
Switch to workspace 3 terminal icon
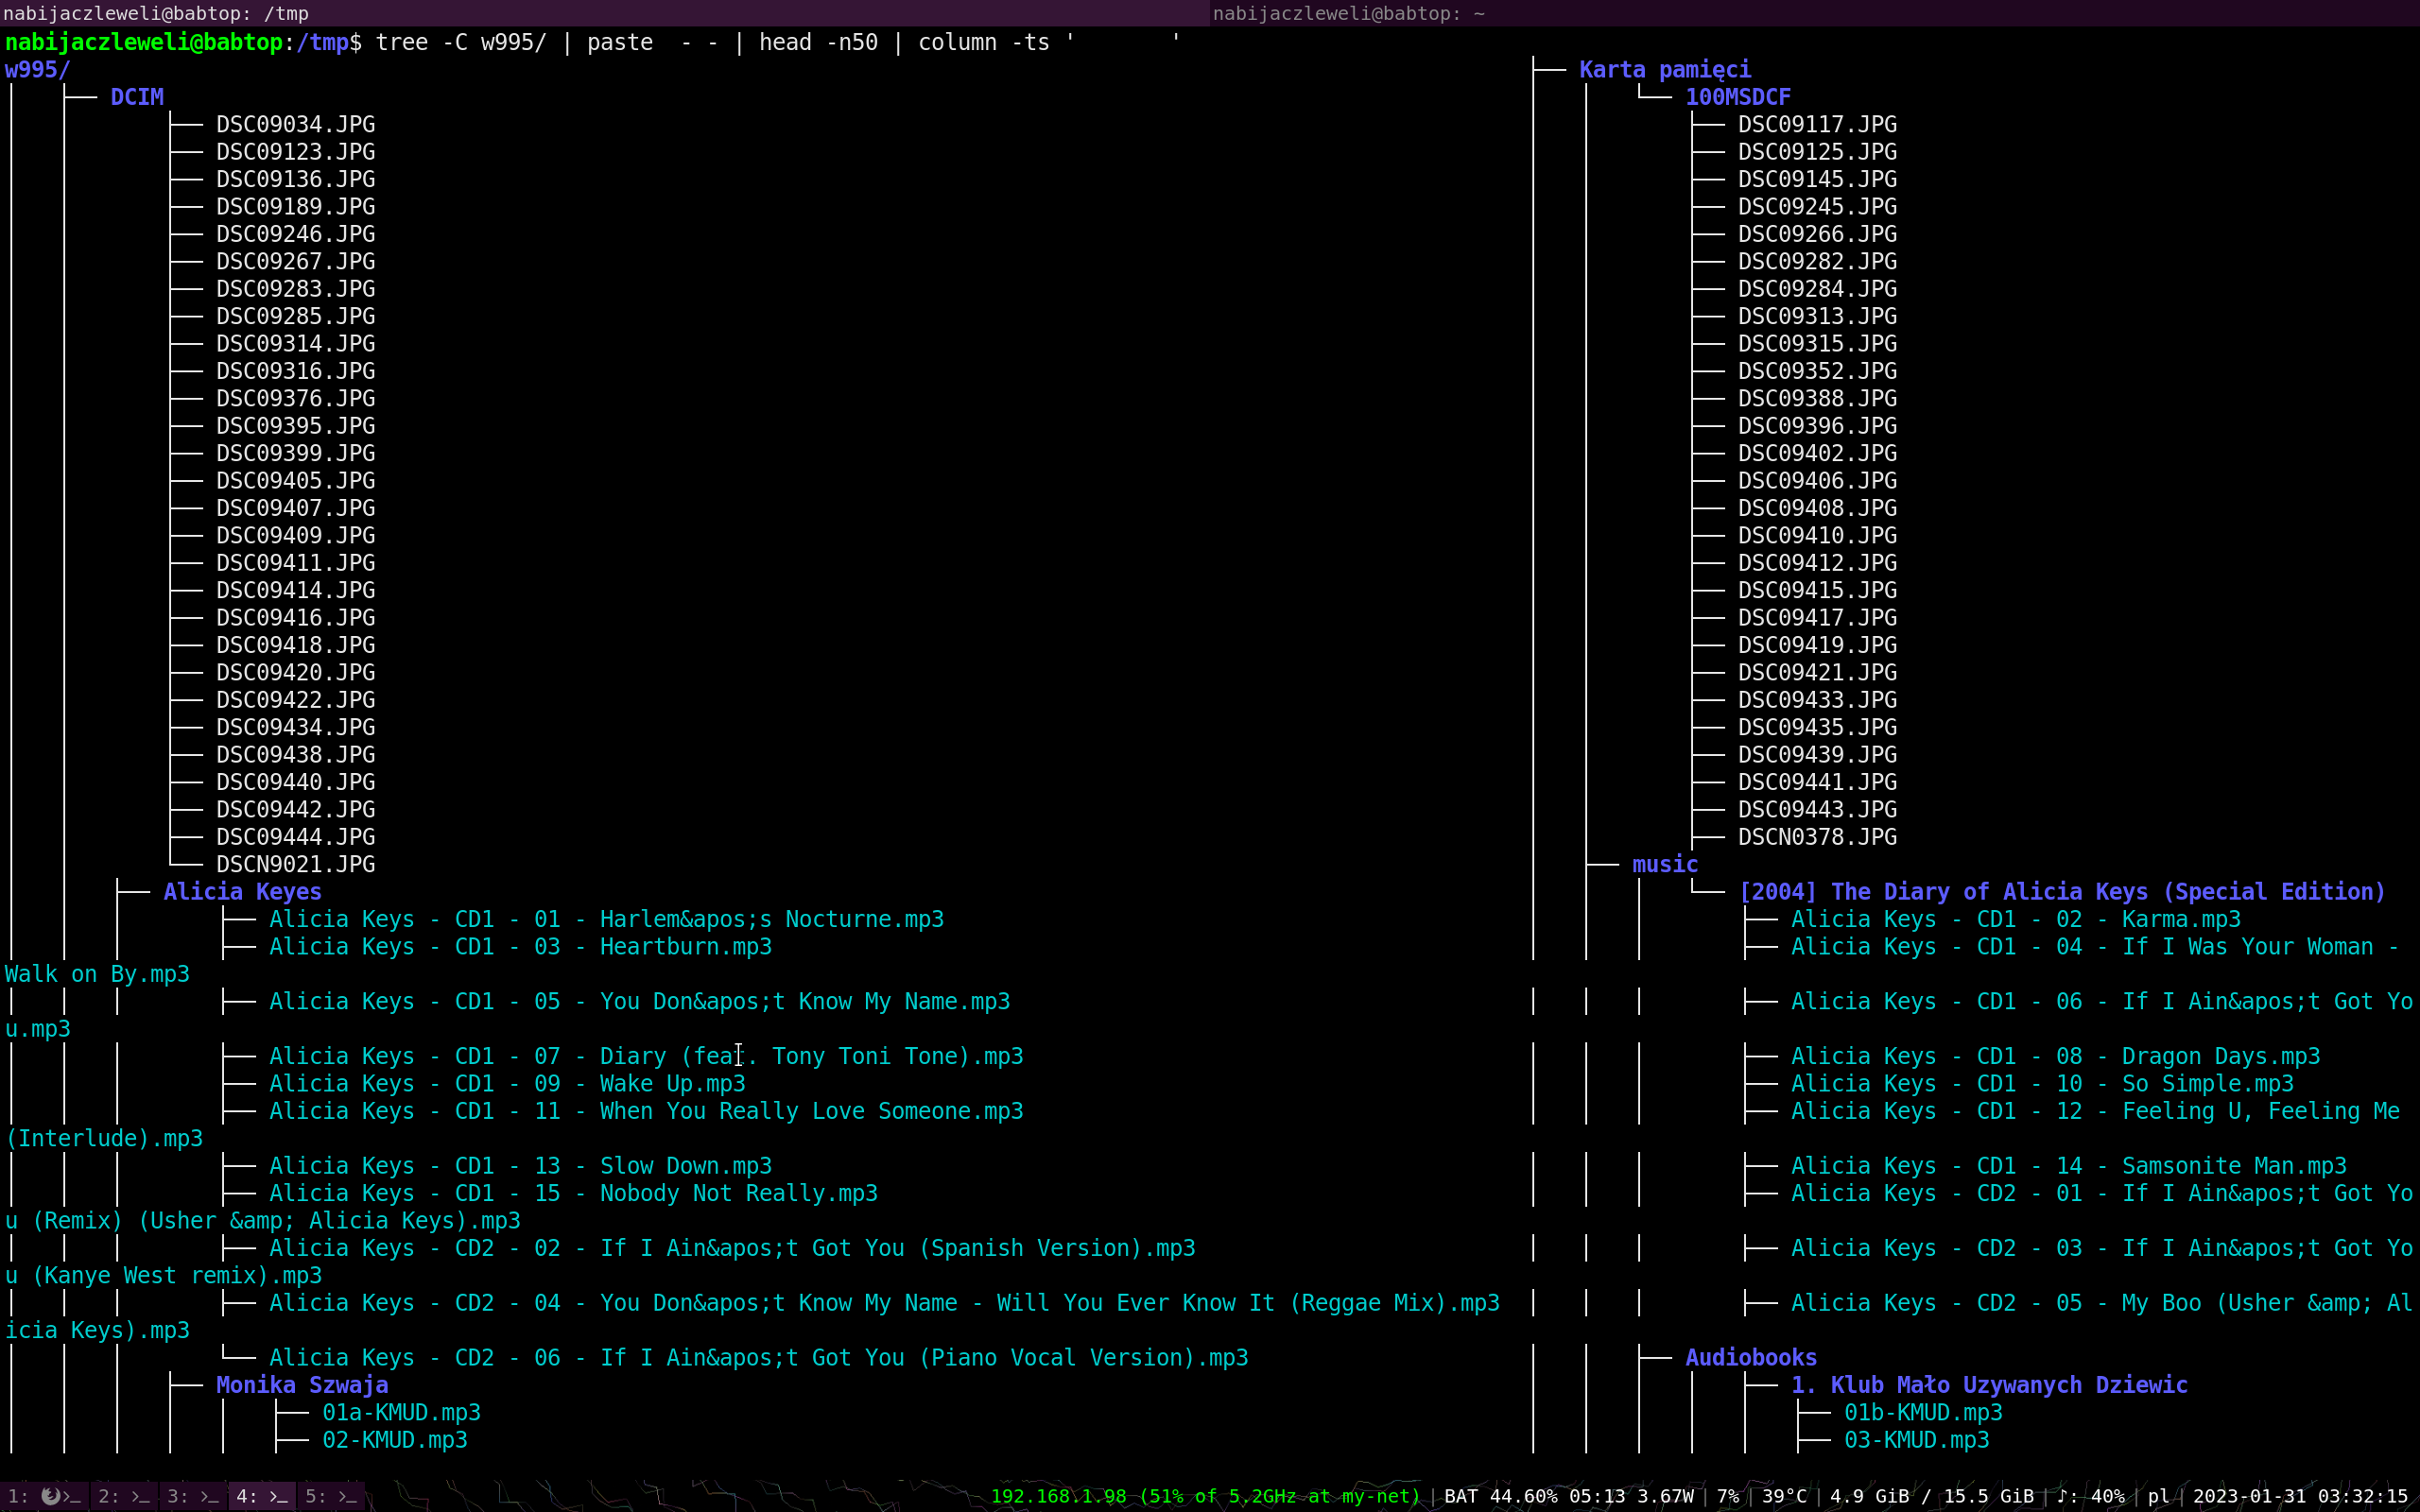(x=192, y=1496)
